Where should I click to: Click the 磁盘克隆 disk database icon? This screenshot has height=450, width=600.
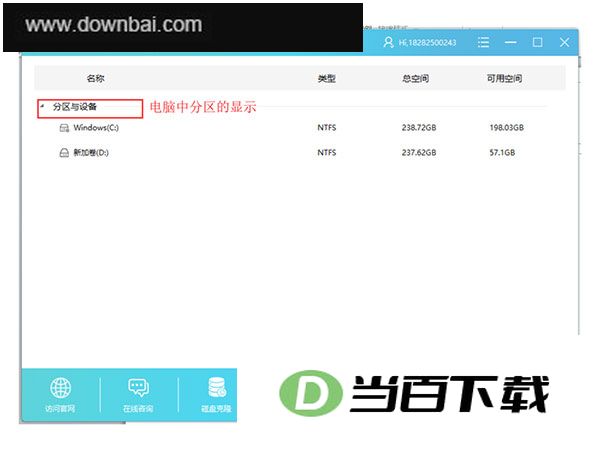coord(217,387)
